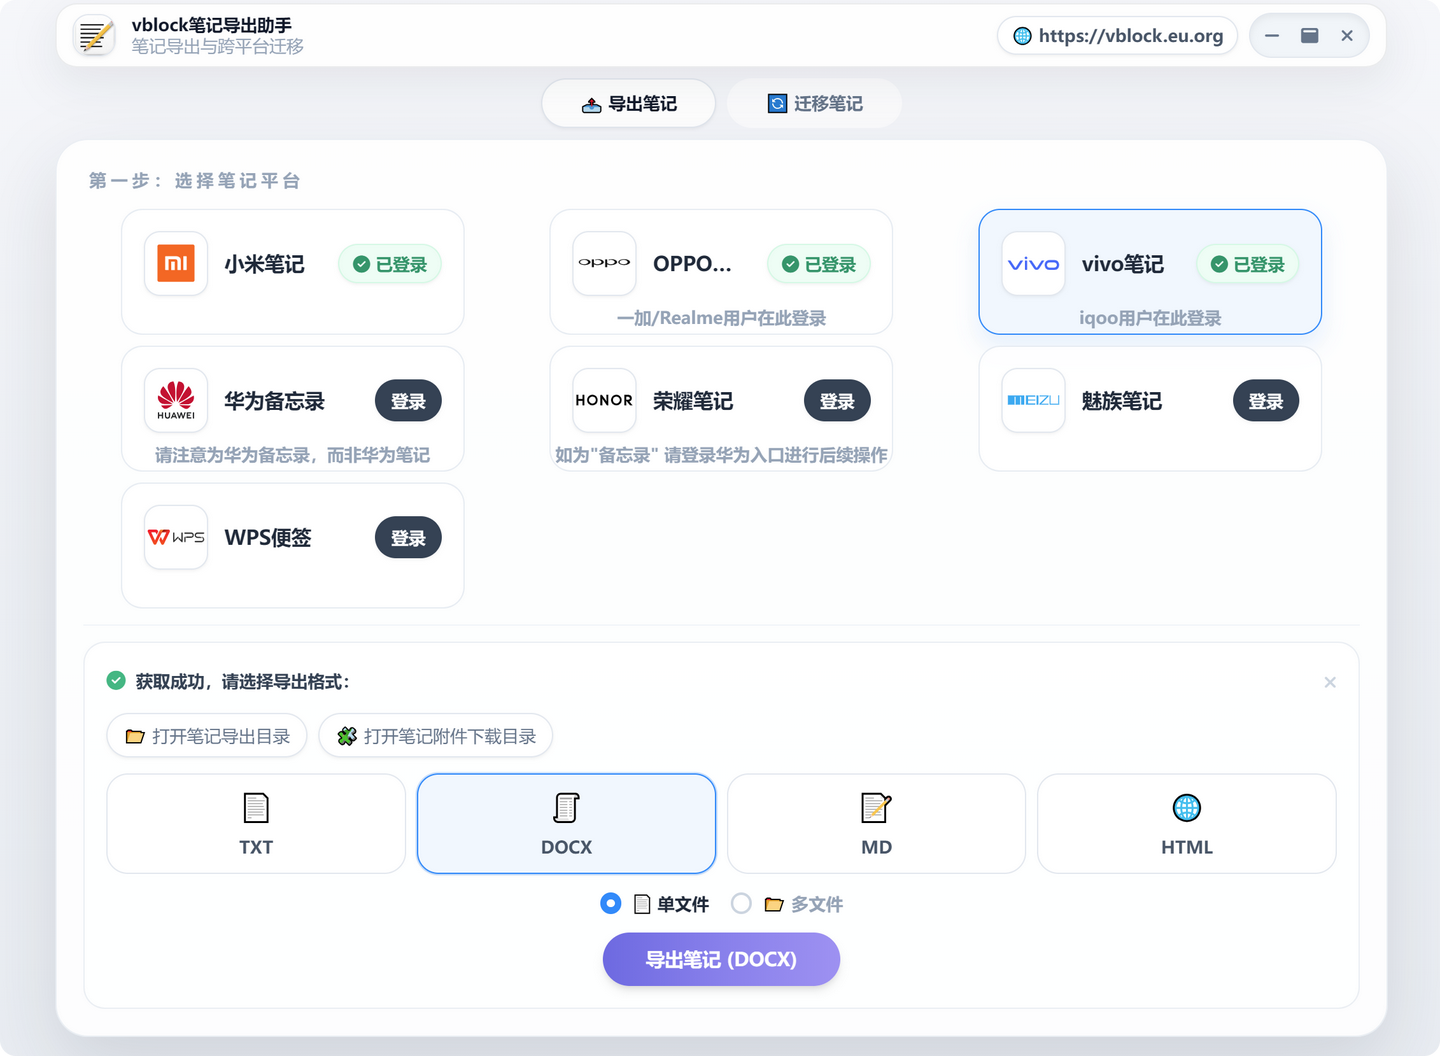Click the globe icon beside the URL

tap(1022, 36)
